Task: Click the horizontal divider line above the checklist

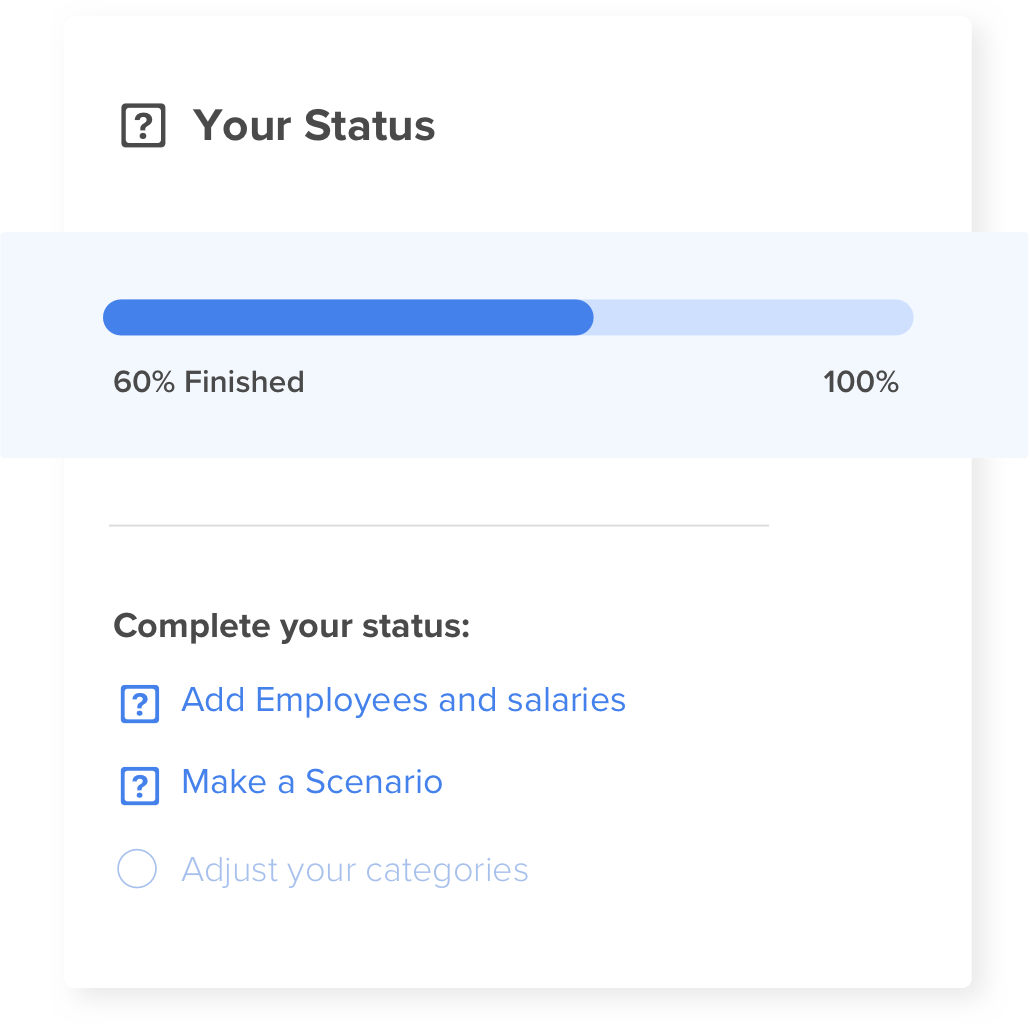Action: (x=438, y=525)
